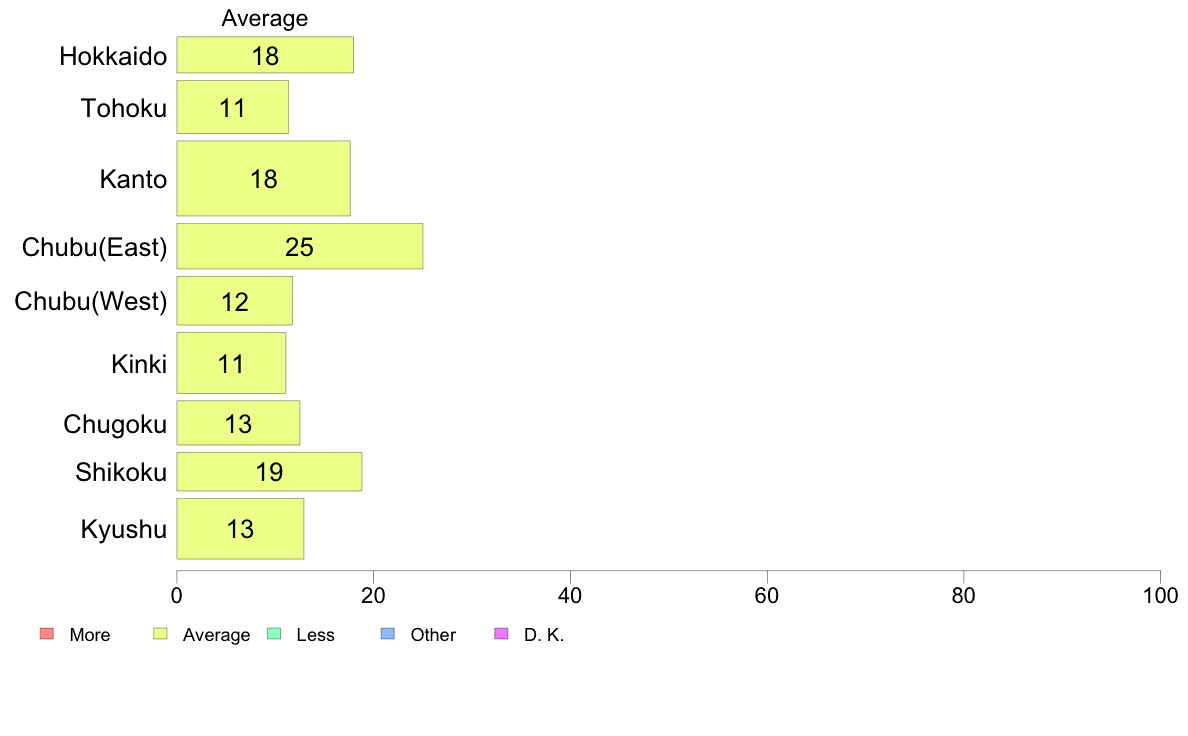Click the Shikoku row label
Screen dimensions: 1188x736
pyautogui.click(x=121, y=472)
